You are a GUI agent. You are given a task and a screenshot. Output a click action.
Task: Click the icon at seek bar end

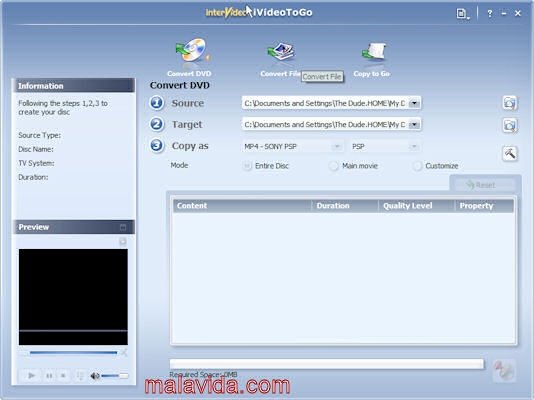click(124, 353)
